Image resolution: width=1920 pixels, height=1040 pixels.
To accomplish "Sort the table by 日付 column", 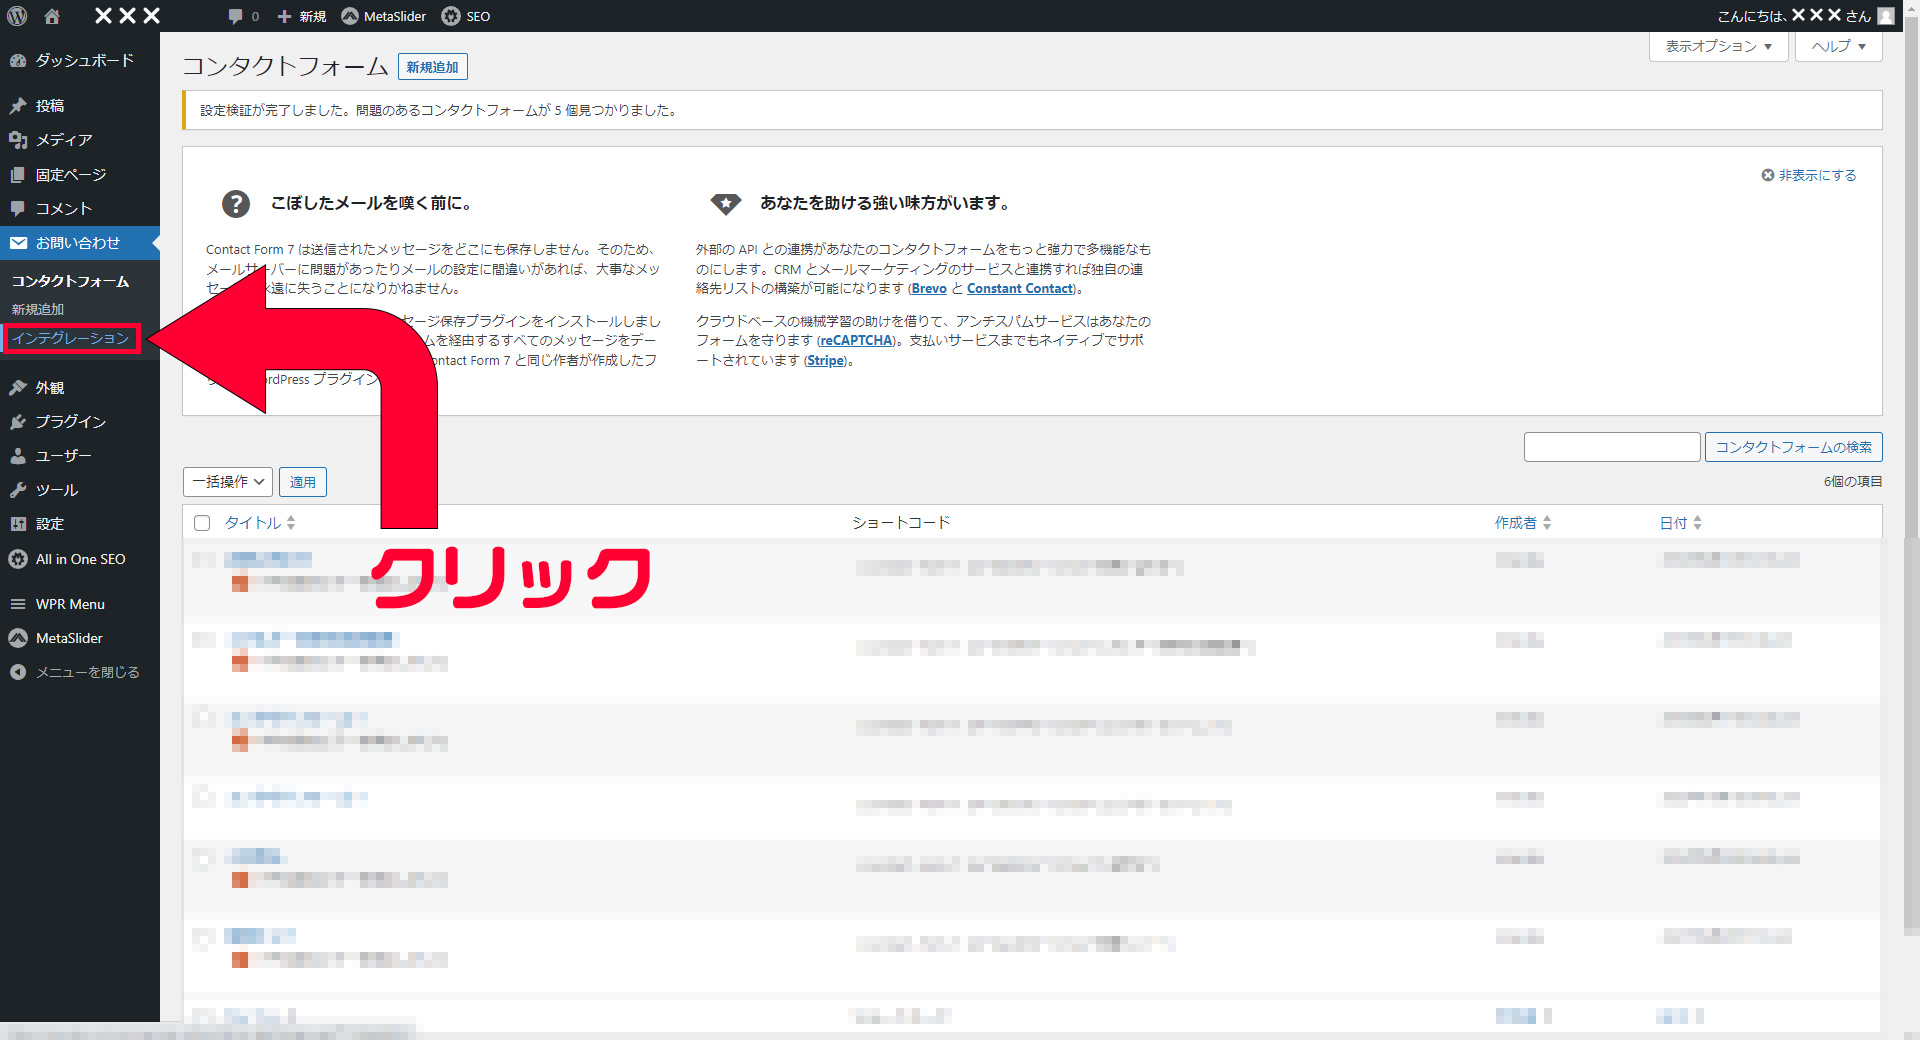I will pyautogui.click(x=1680, y=523).
